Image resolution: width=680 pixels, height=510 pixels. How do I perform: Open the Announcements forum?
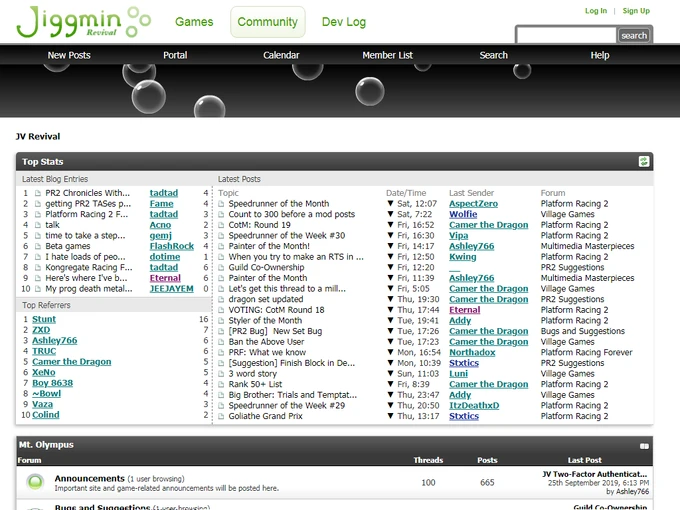coord(89,478)
